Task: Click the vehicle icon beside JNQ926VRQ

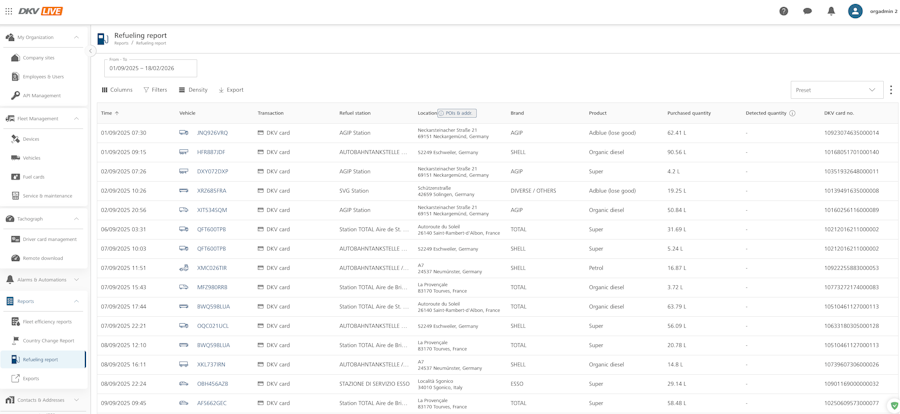Action: [x=184, y=133]
